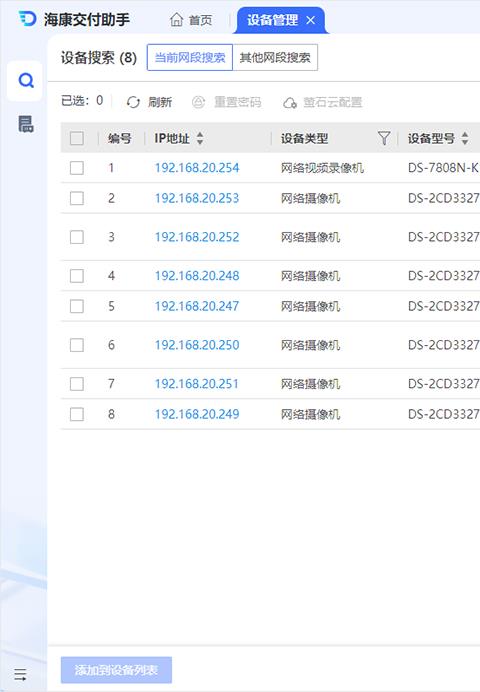Open IP link 192.168.20.248

tap(197, 276)
